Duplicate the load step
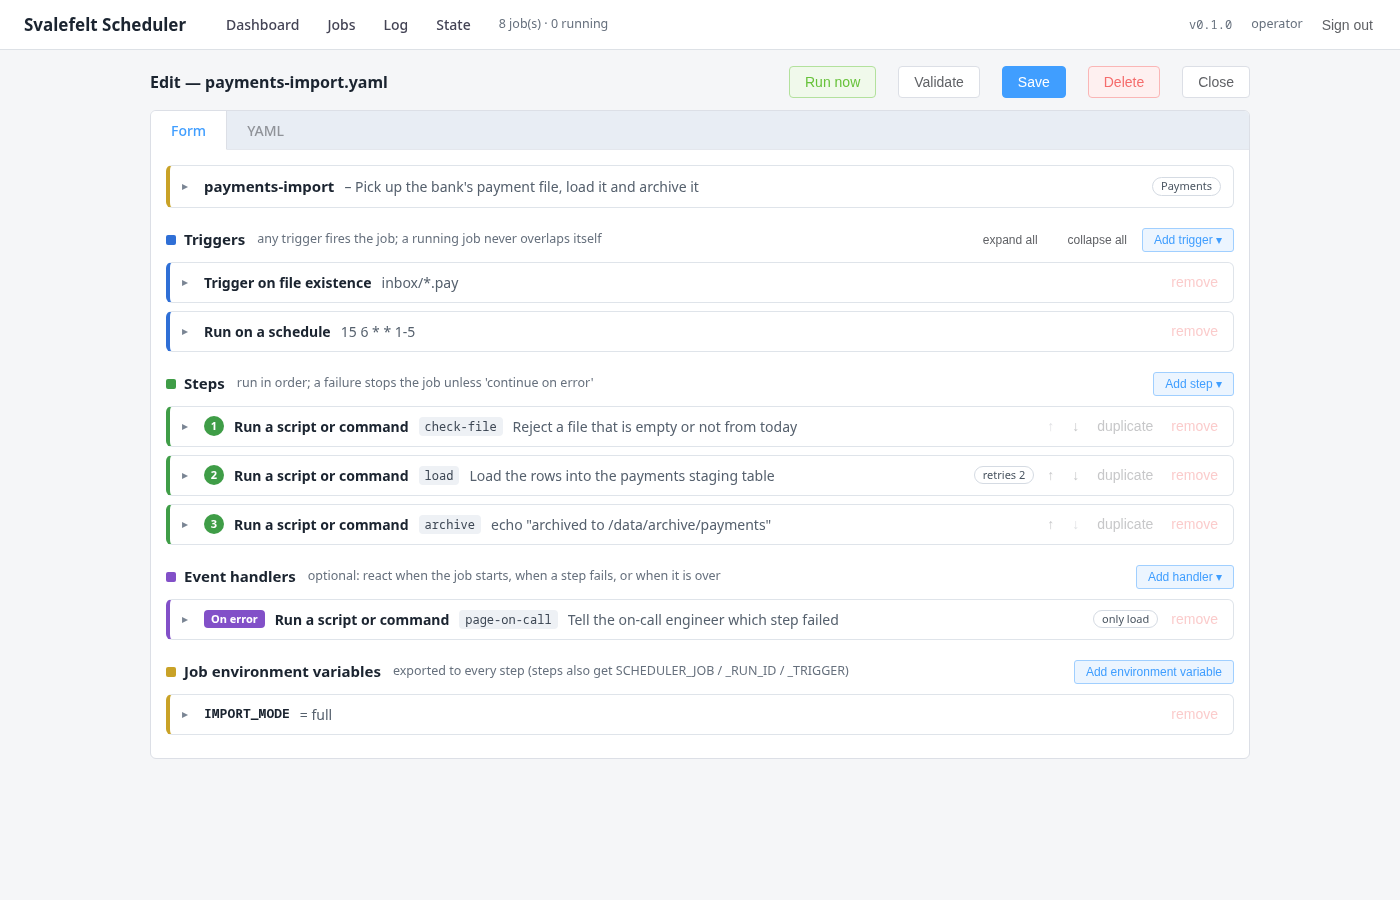 point(1125,476)
